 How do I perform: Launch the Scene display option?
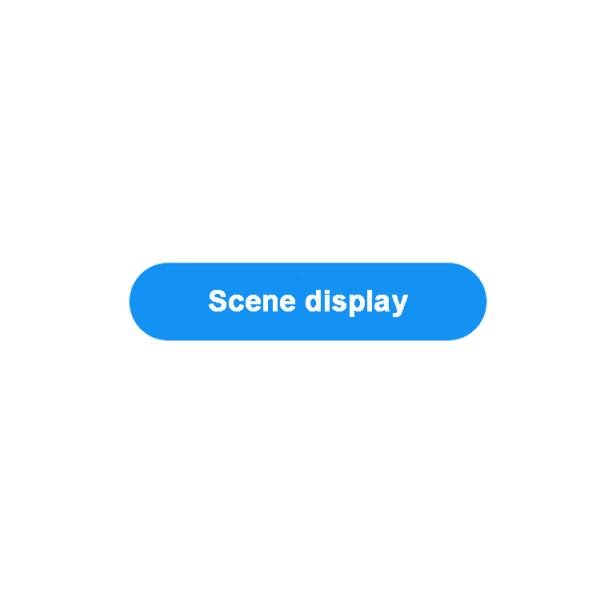[308, 302]
